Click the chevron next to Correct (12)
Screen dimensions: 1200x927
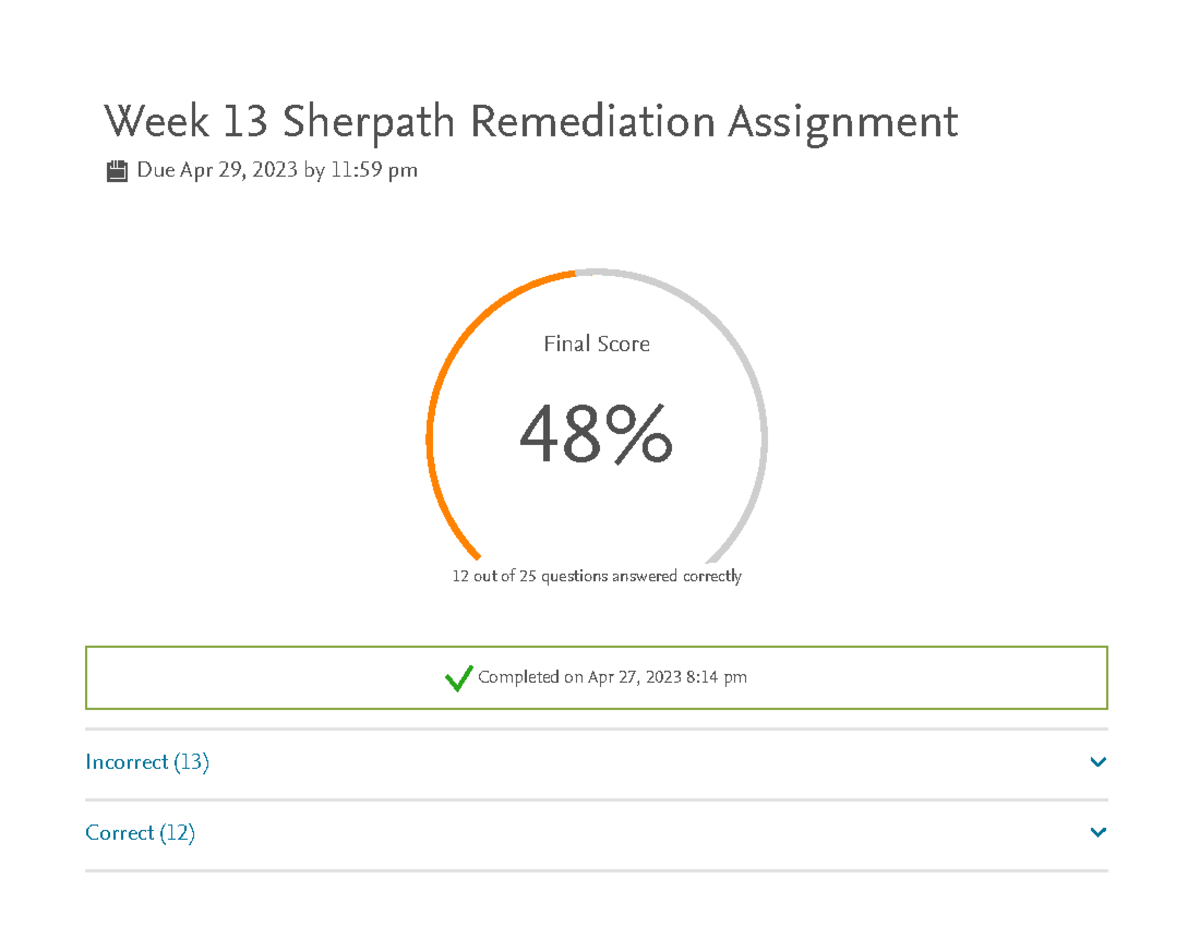(1098, 832)
